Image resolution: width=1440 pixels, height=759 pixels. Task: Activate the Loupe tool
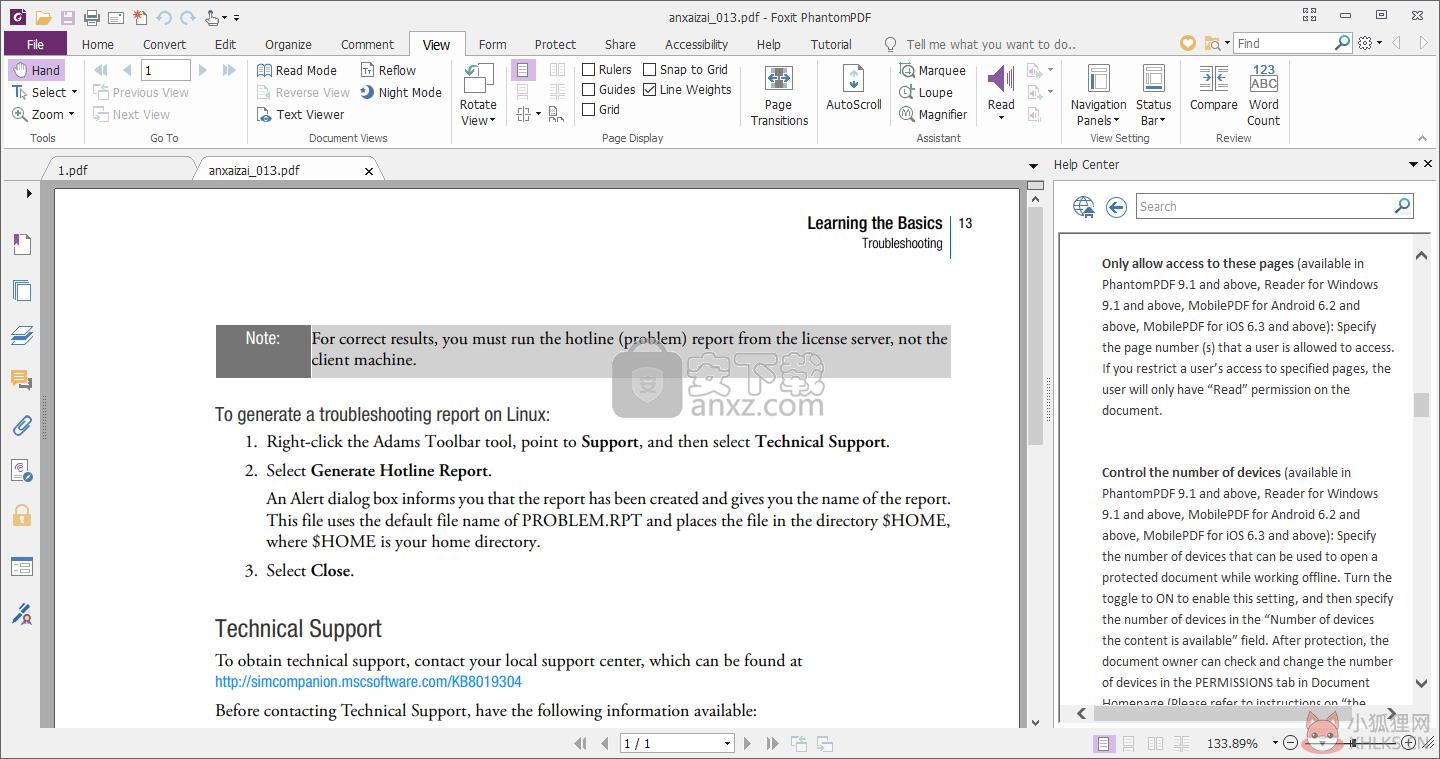tap(926, 92)
